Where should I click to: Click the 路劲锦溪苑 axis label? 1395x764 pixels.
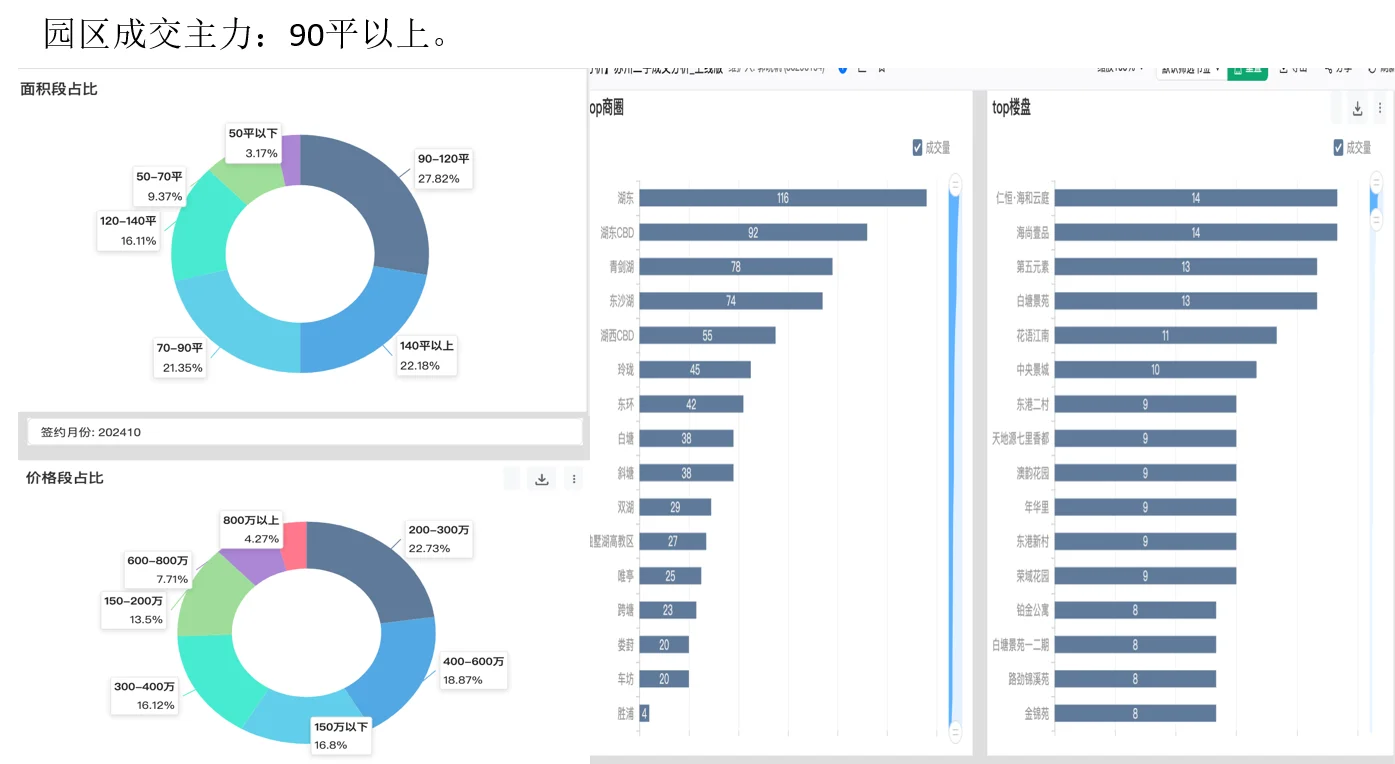pyautogui.click(x=1029, y=679)
